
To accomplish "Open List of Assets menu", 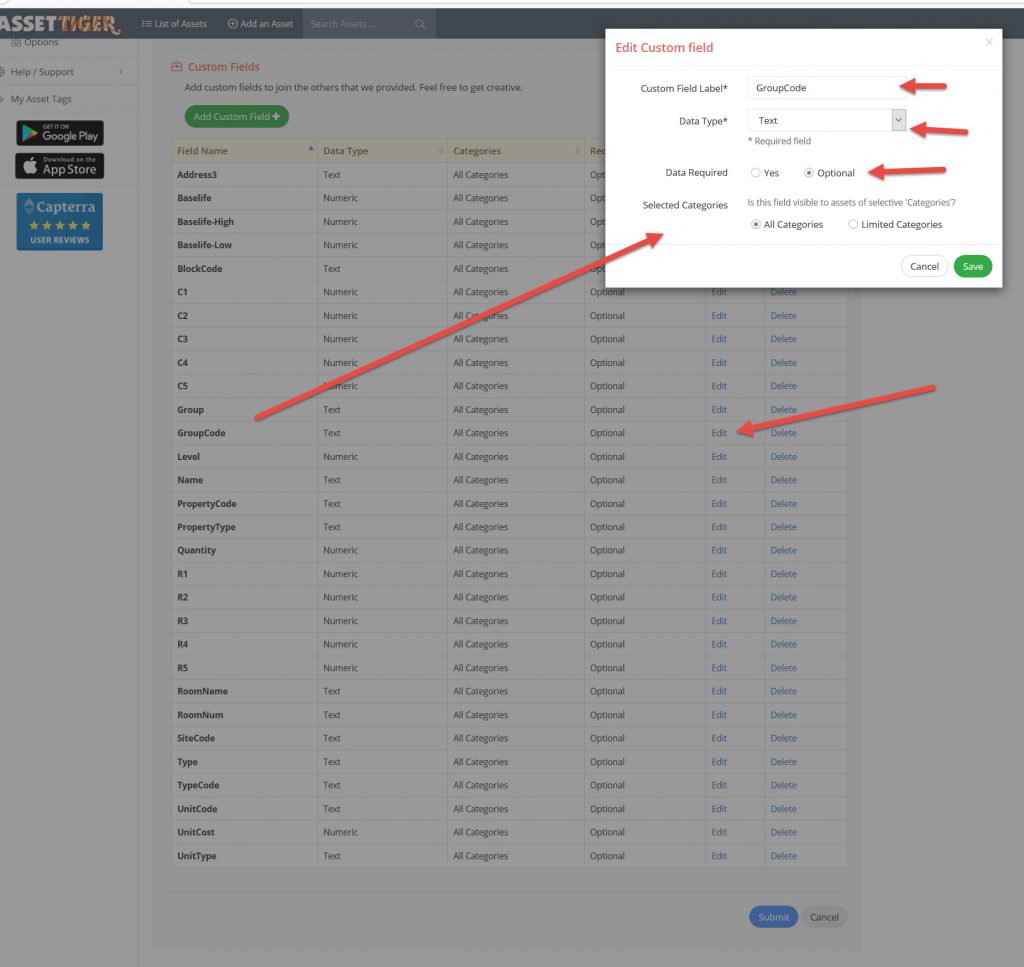I will click(x=174, y=24).
